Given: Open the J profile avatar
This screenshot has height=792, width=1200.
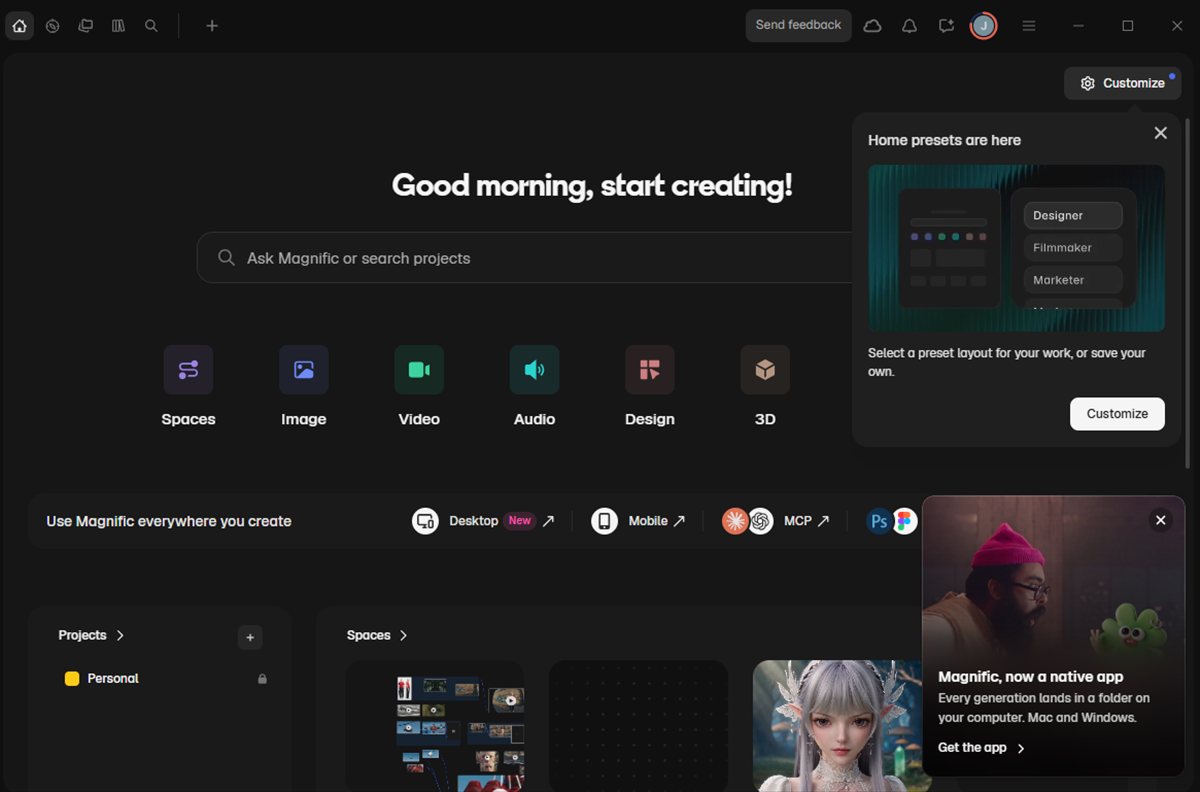Looking at the screenshot, I should (984, 26).
